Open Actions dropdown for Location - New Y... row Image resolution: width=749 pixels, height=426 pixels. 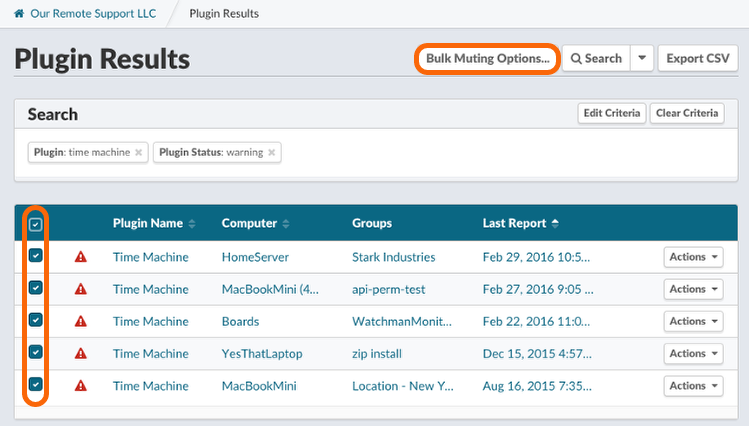coord(693,386)
